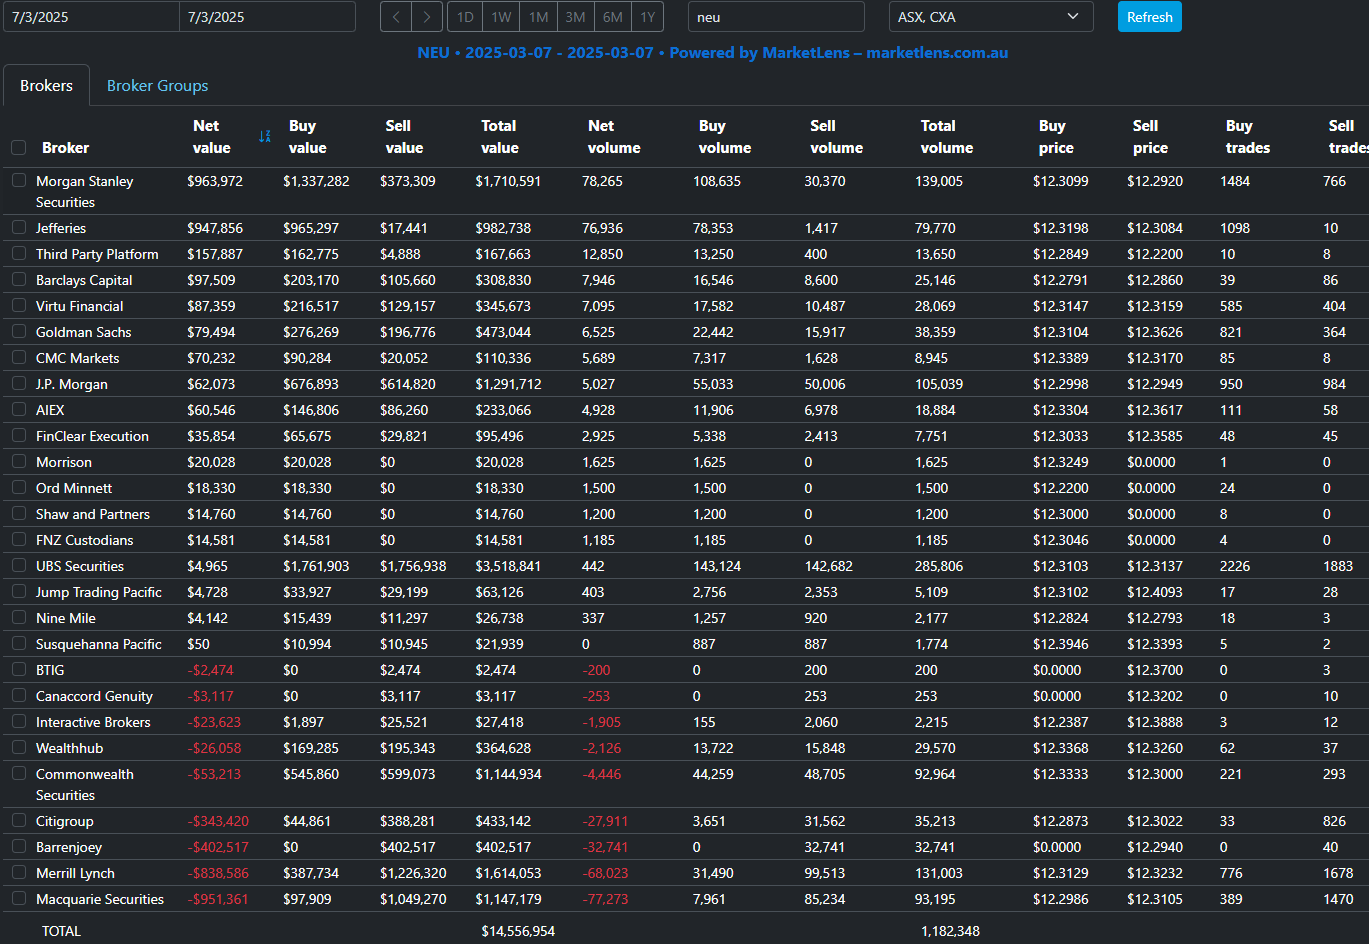Click Barrenjoey net value -$402,517
Viewport: 1369px width, 944px height.
(218, 847)
